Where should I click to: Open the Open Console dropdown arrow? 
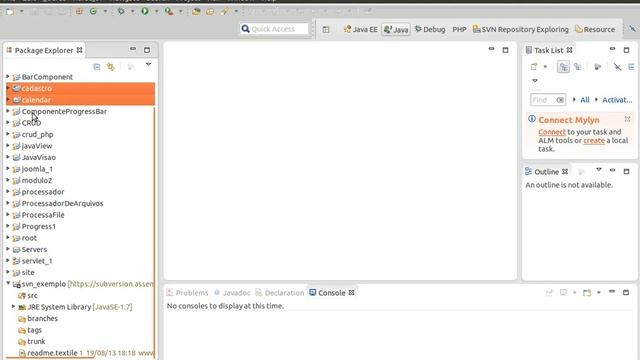[598, 293]
